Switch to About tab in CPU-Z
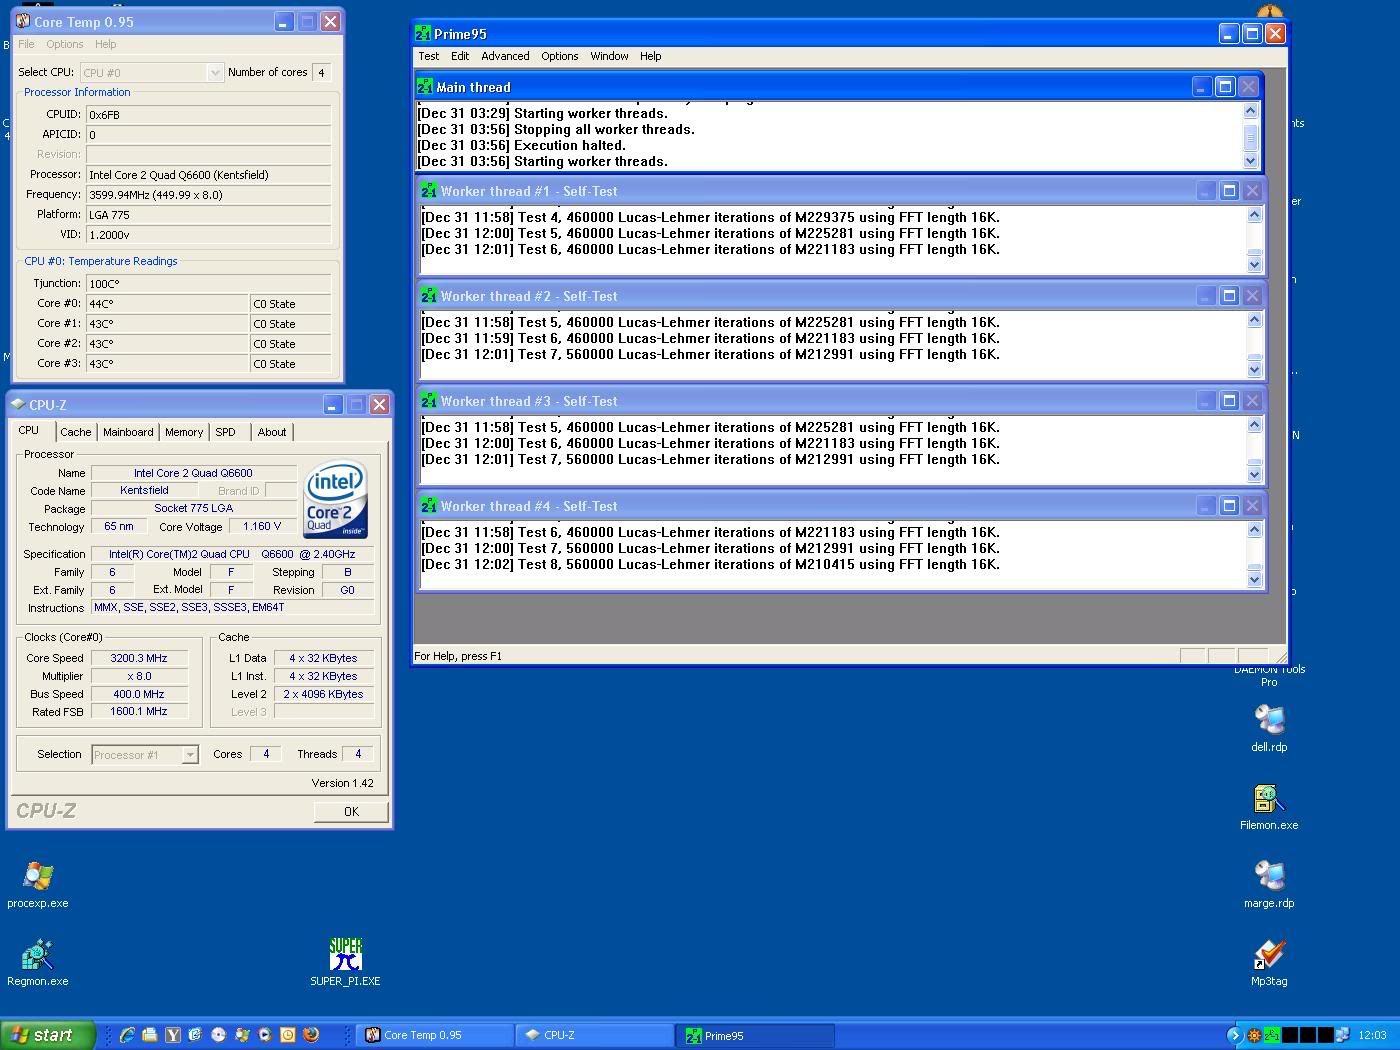Screen dimensions: 1400x1050 coord(272,432)
